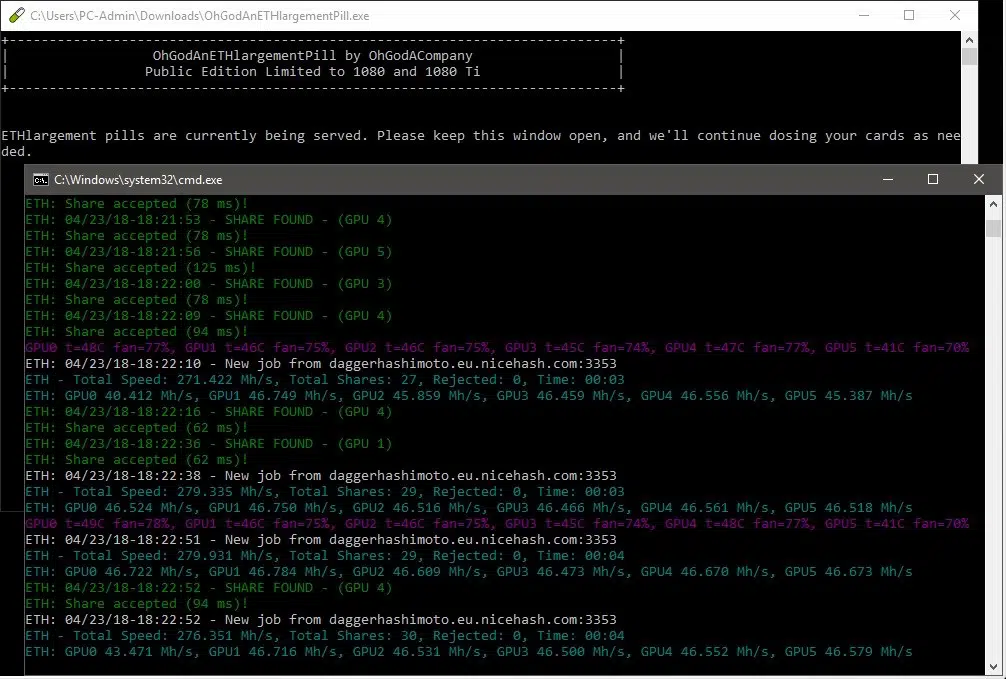Click the Total Speed 279.931 Mh/s line
This screenshot has width=1006, height=679.
[x=325, y=556]
